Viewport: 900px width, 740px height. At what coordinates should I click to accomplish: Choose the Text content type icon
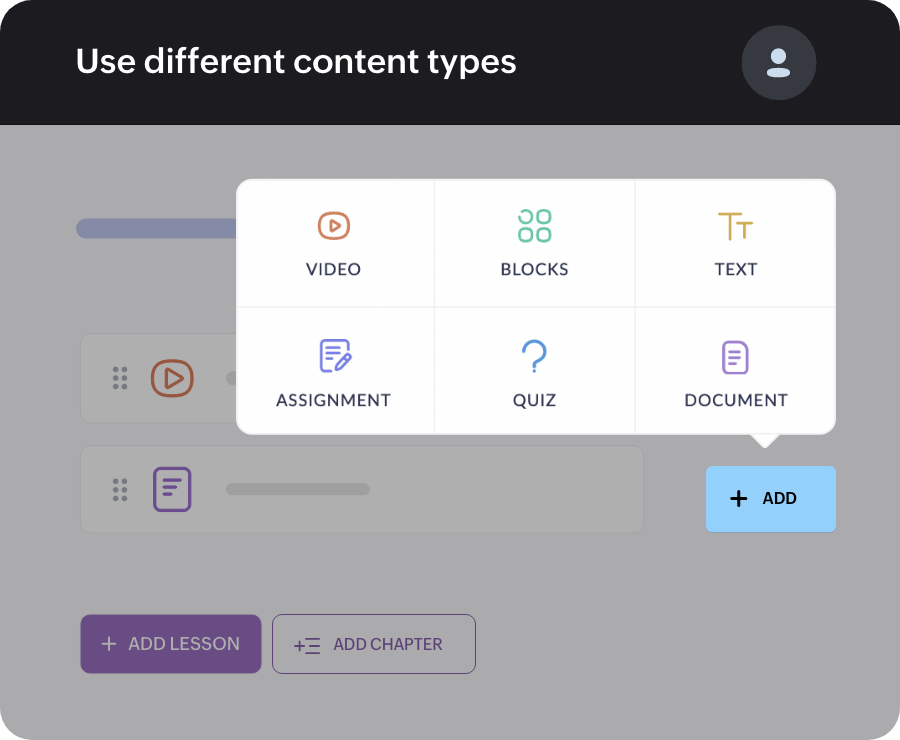[x=735, y=226]
